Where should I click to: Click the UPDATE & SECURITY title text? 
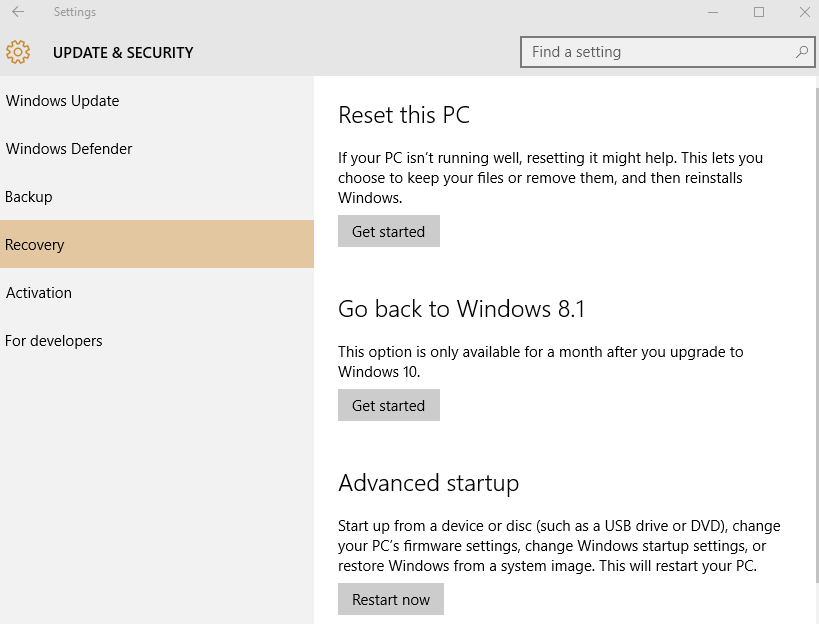tap(123, 52)
